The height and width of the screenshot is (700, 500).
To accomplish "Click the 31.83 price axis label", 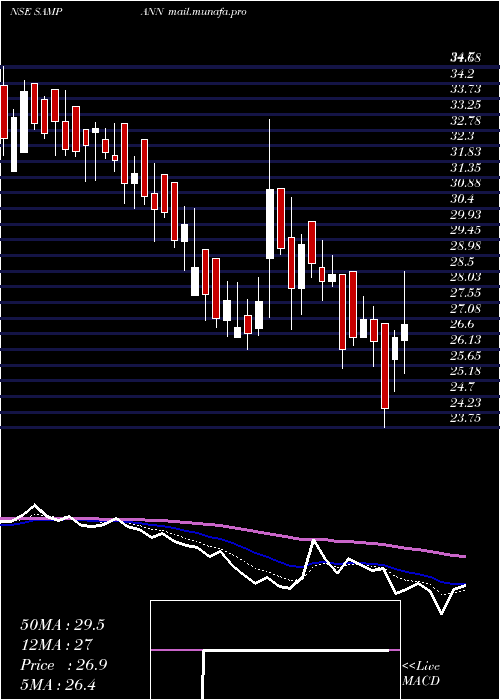I will click(466, 152).
